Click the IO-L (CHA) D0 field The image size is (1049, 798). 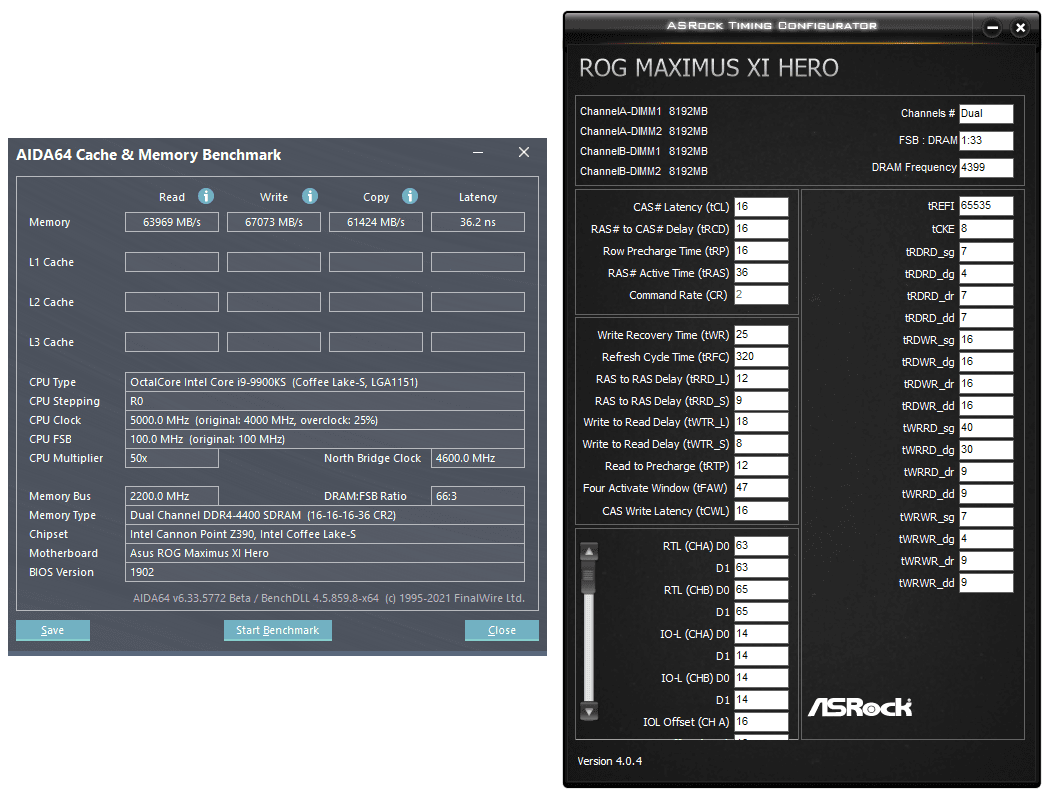click(x=761, y=633)
